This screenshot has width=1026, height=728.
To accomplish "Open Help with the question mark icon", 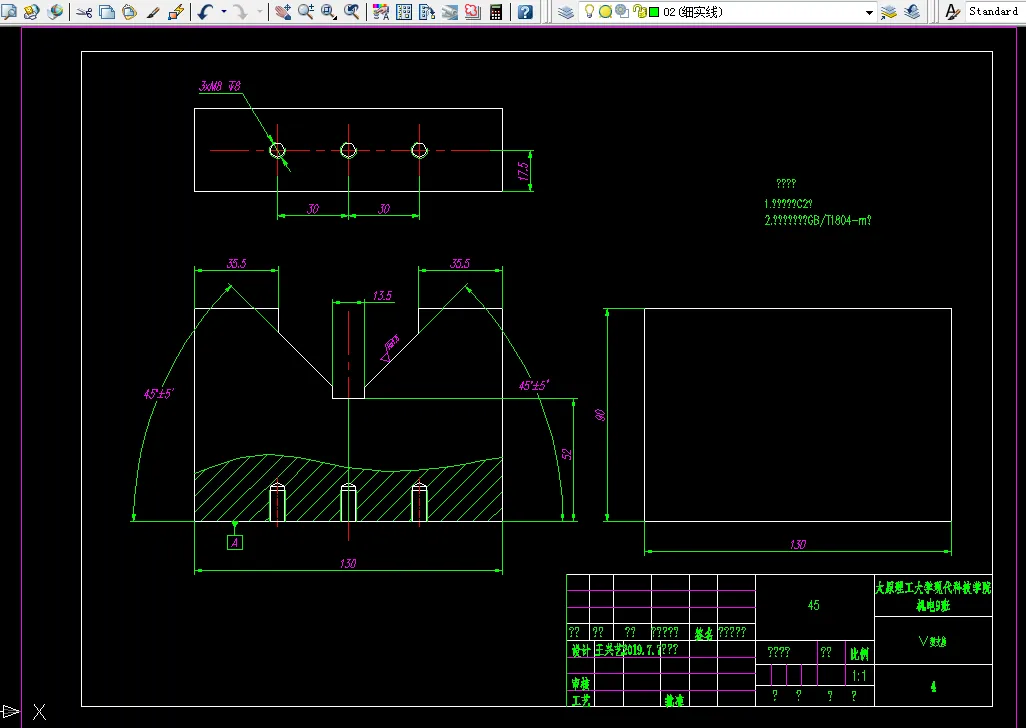I will click(x=525, y=12).
